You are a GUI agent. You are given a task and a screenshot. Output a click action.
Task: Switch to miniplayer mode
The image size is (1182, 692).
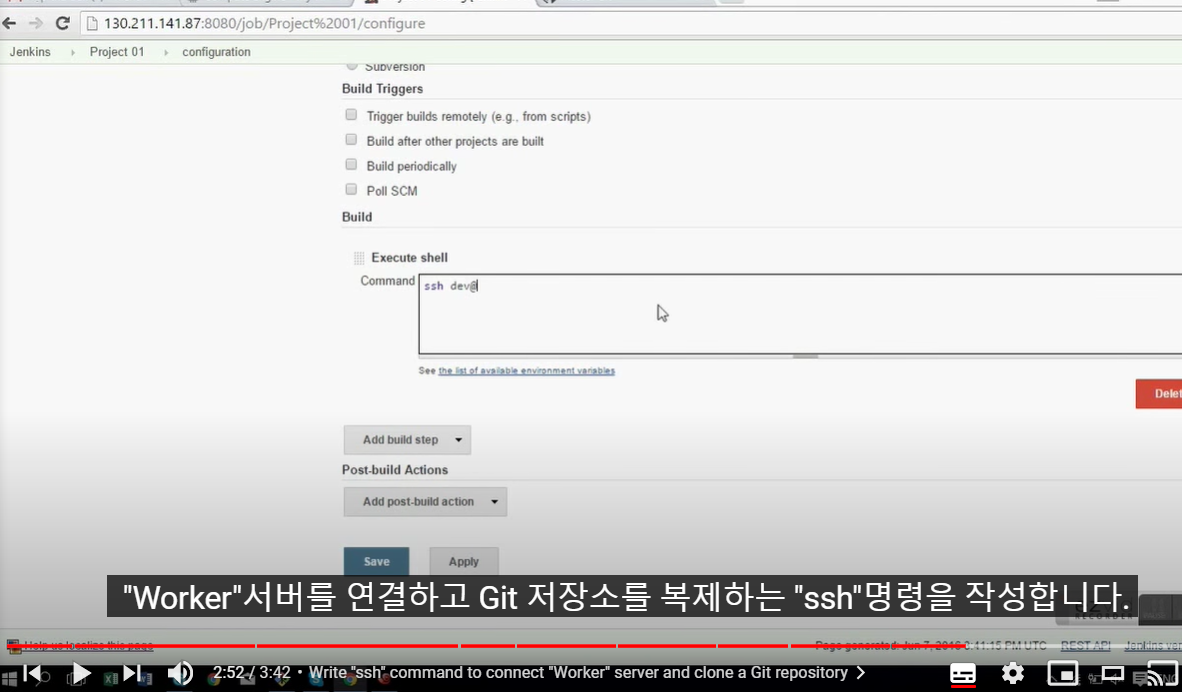coord(1062,672)
